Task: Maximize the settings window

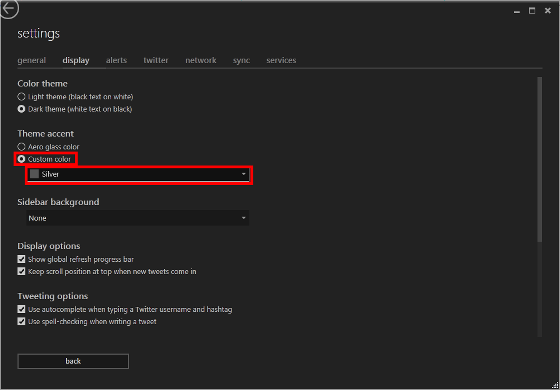Action: pos(532,11)
